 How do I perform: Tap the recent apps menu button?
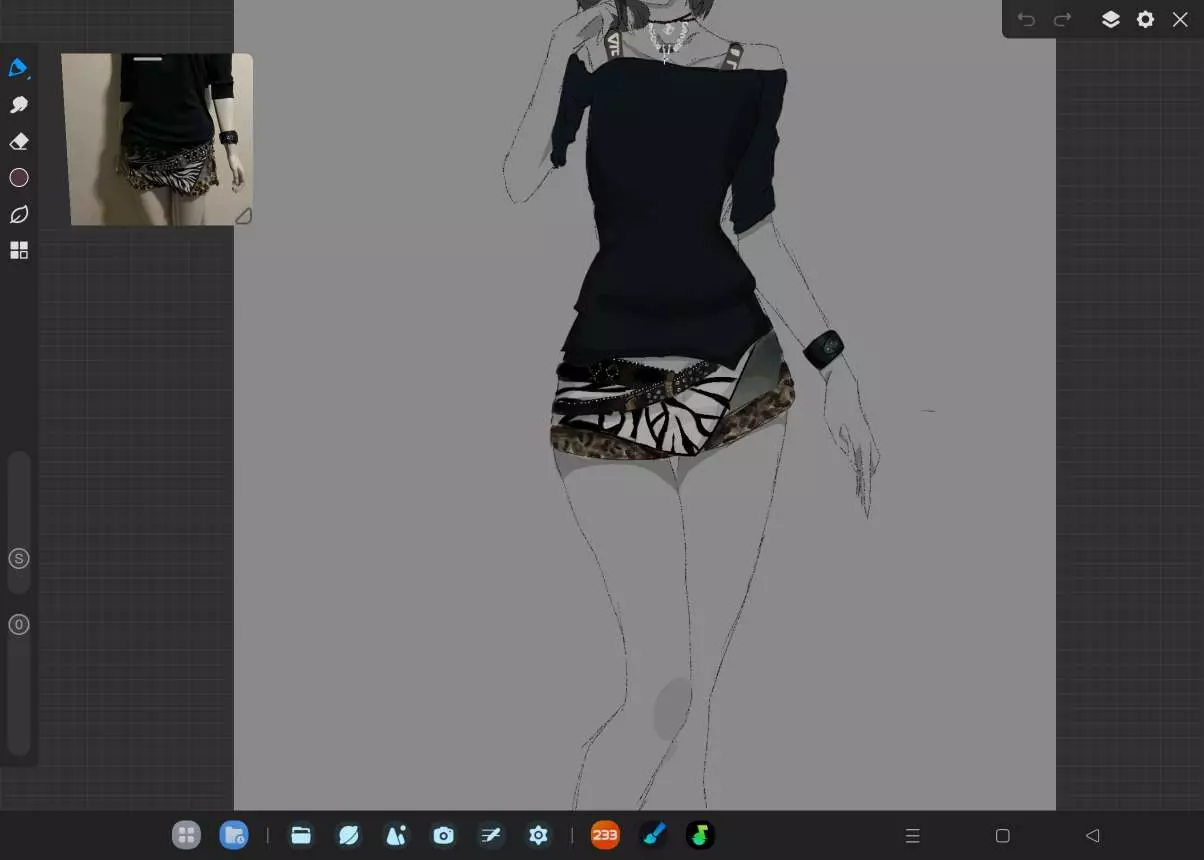[x=912, y=836]
